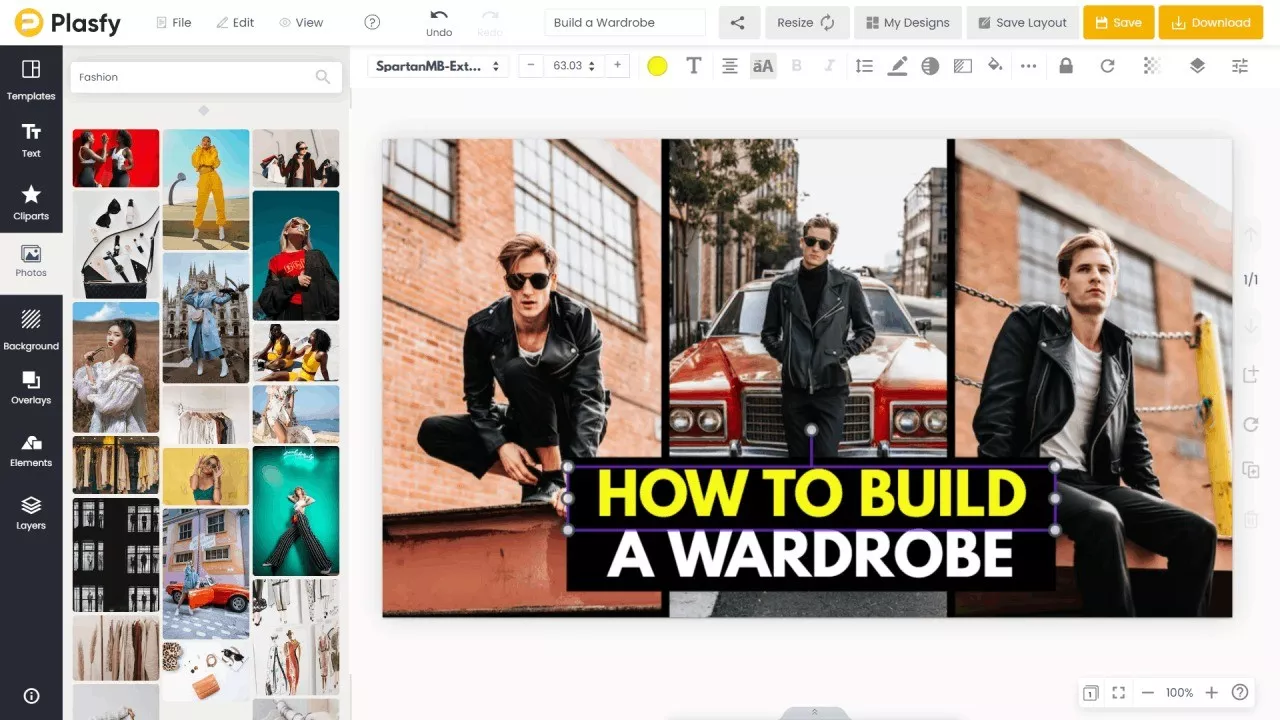Lock the selected text element
The image size is (1280, 720).
click(1066, 66)
